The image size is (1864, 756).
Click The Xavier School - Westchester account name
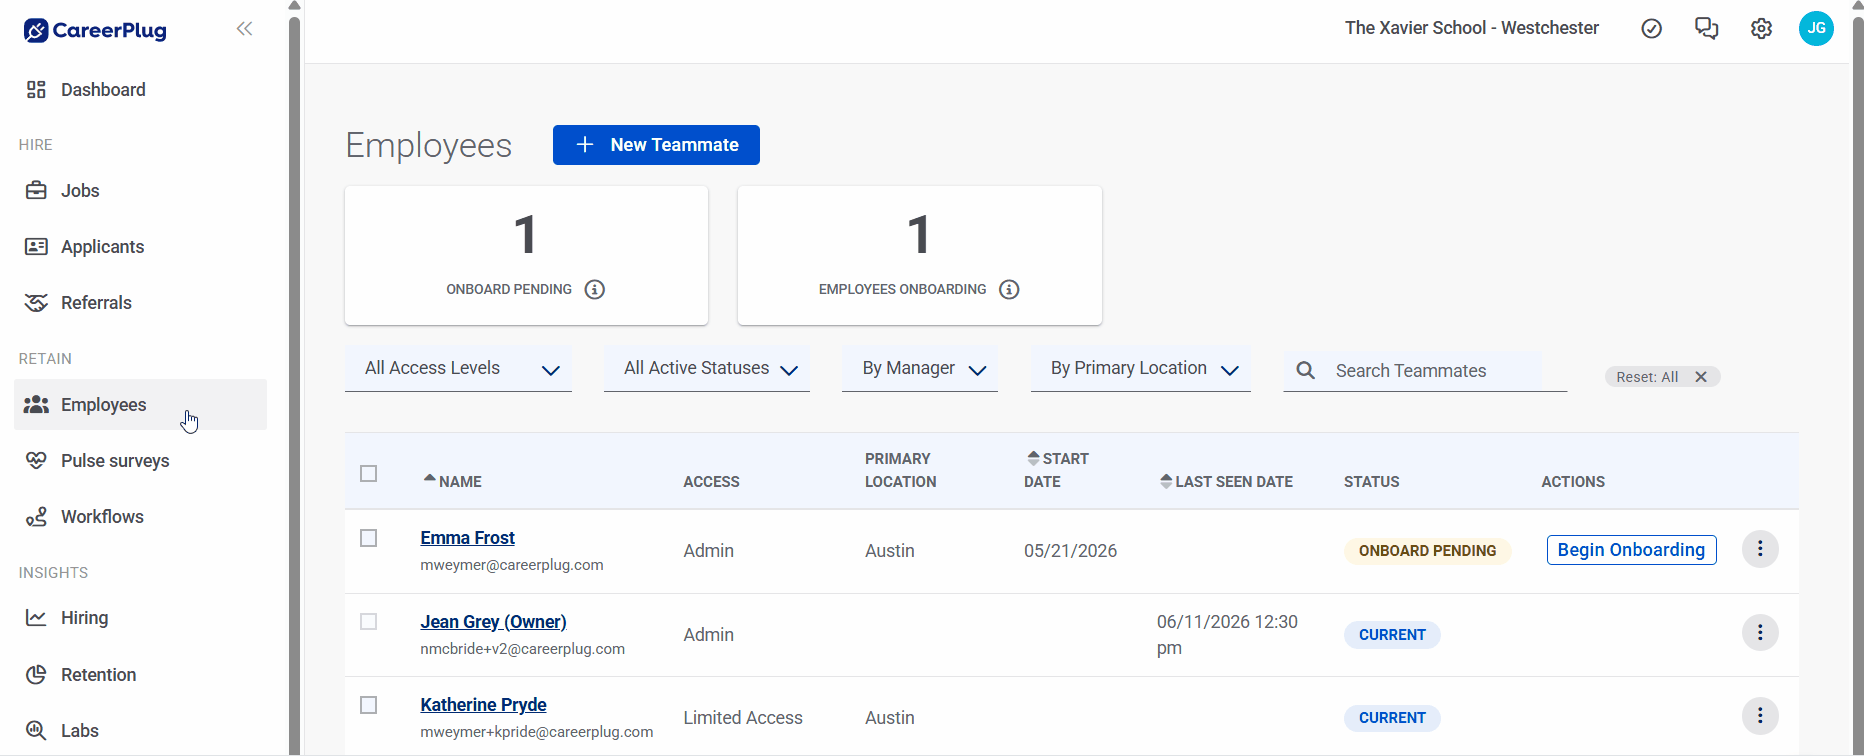tap(1471, 28)
